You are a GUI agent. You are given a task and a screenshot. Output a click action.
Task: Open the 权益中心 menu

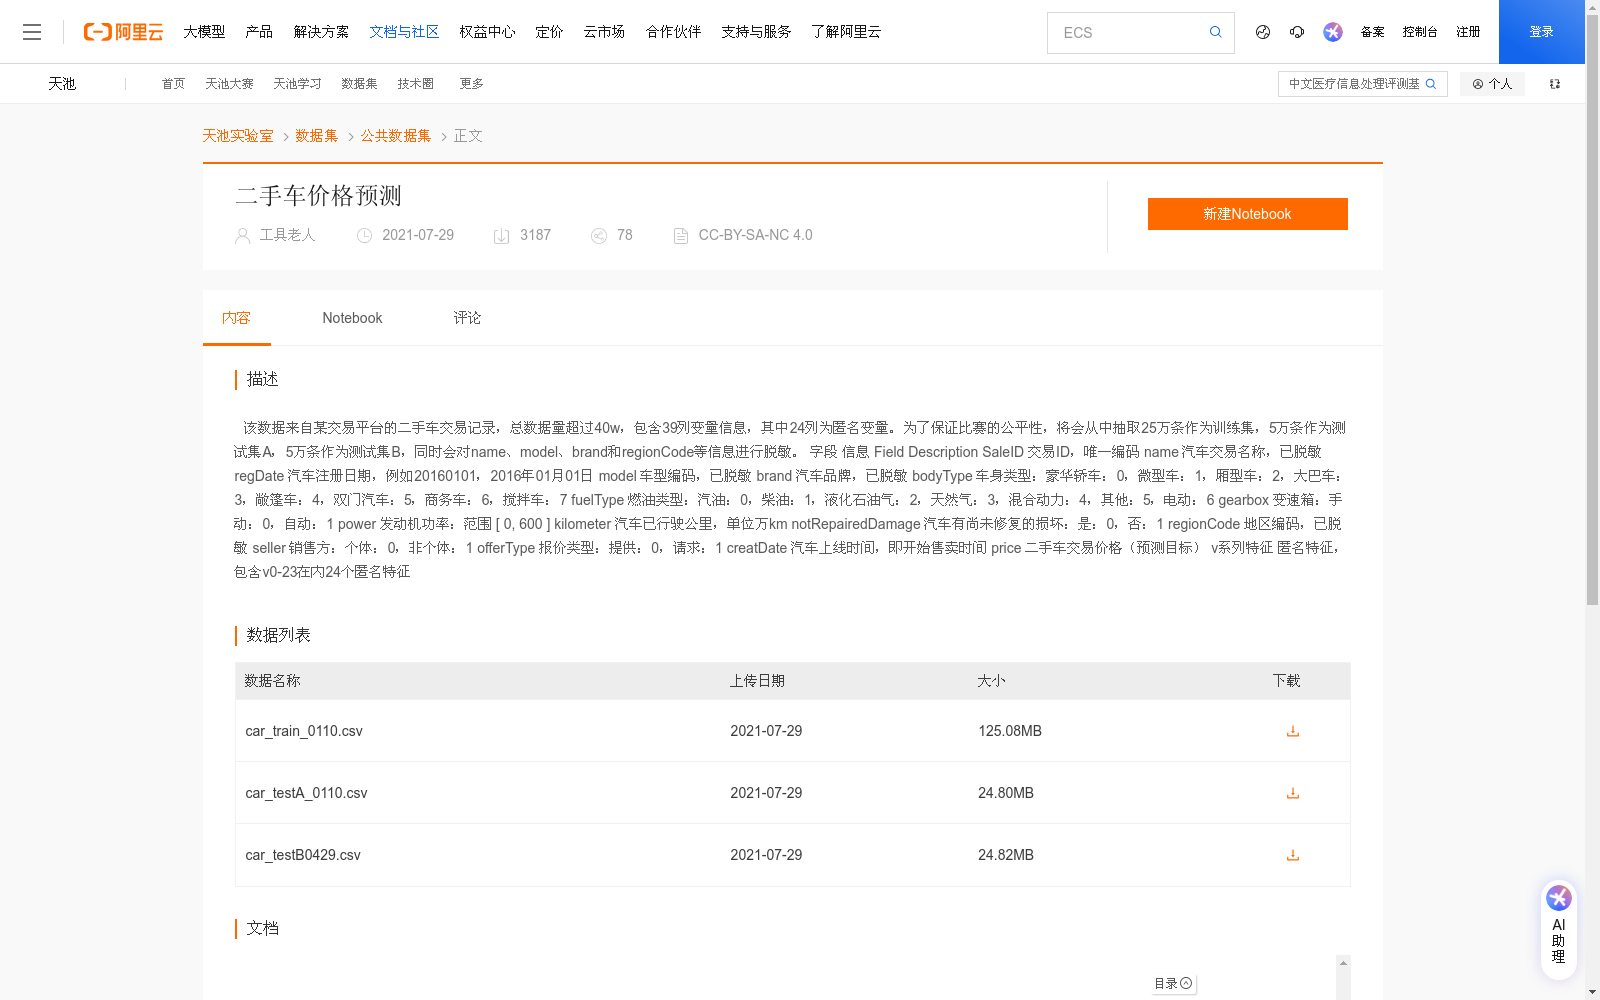[x=487, y=32]
